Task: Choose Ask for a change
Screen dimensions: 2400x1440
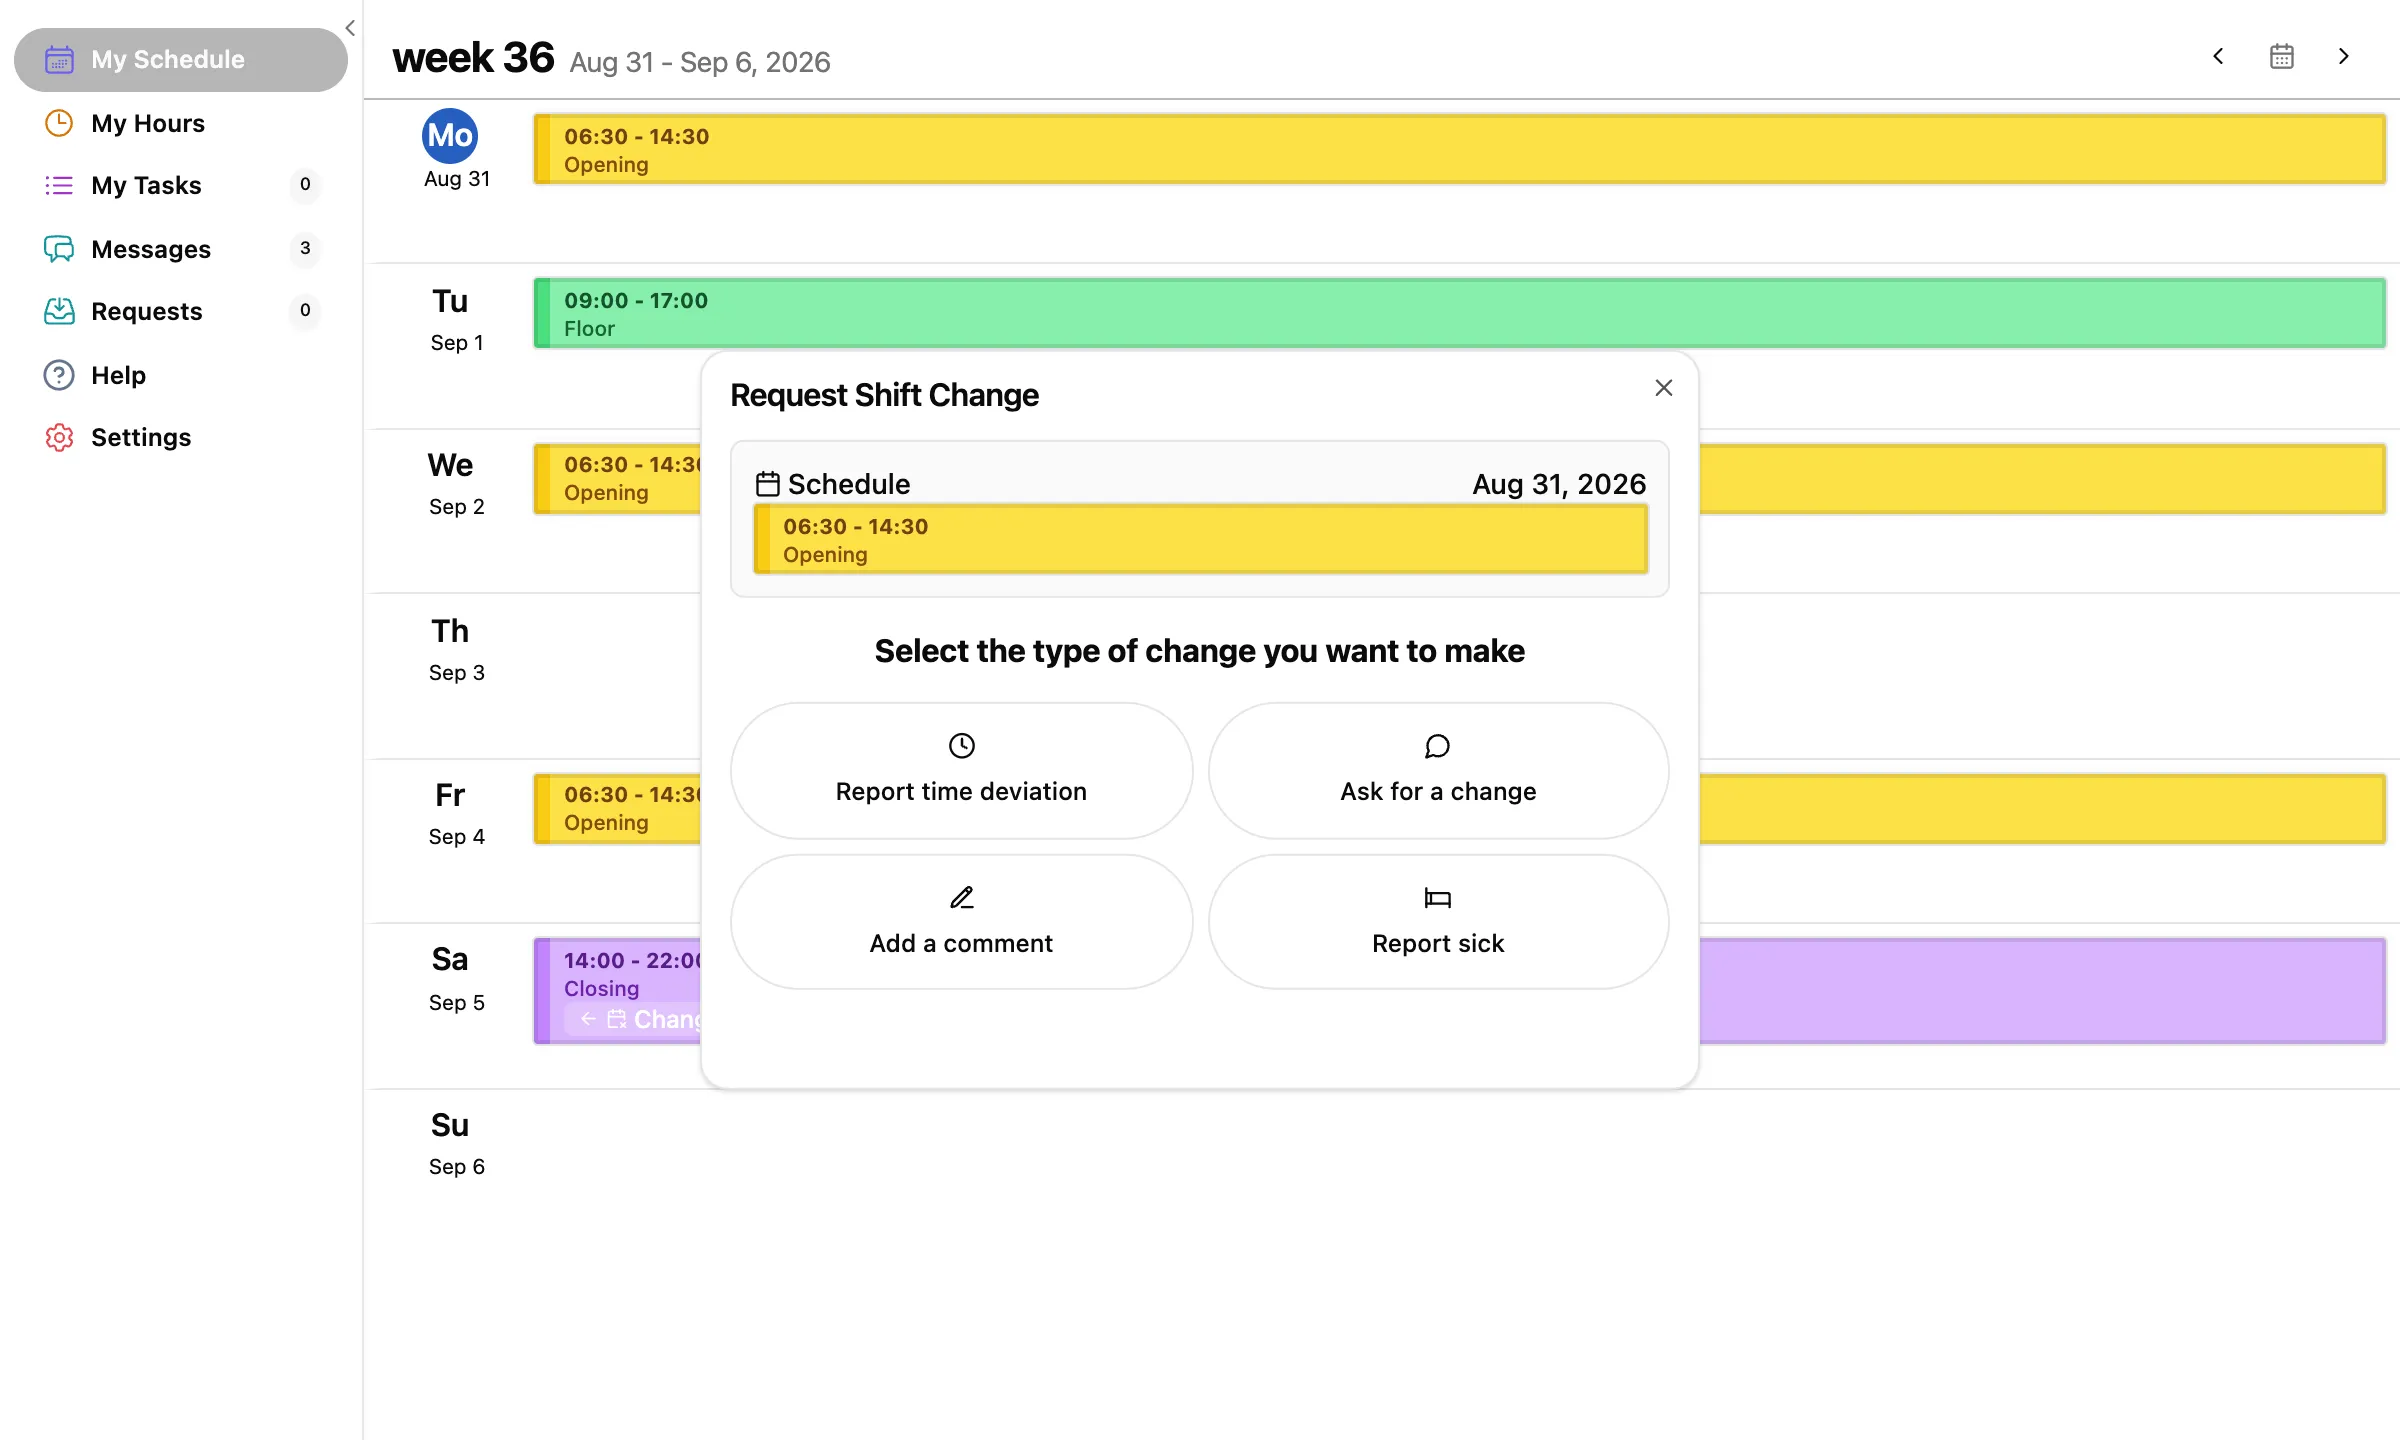Action: click(1438, 770)
